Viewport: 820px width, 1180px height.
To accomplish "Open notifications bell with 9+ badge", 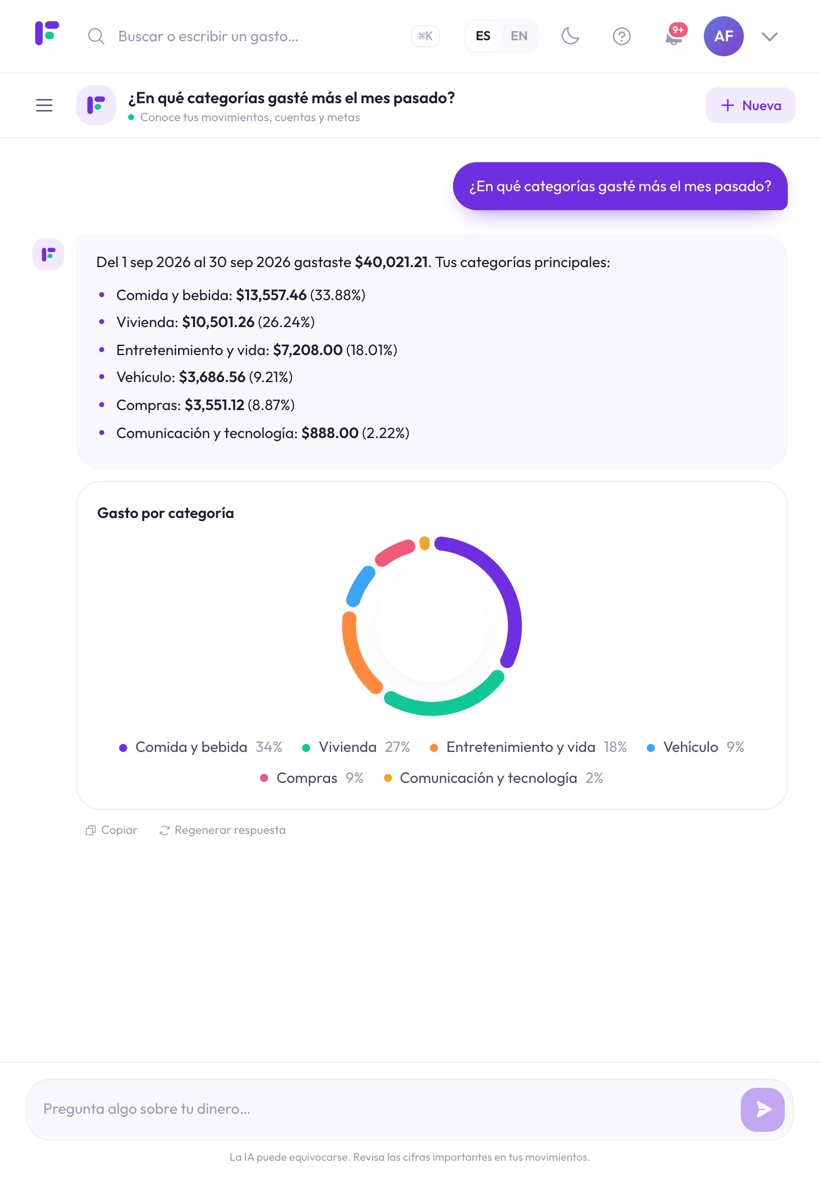I will (x=673, y=36).
